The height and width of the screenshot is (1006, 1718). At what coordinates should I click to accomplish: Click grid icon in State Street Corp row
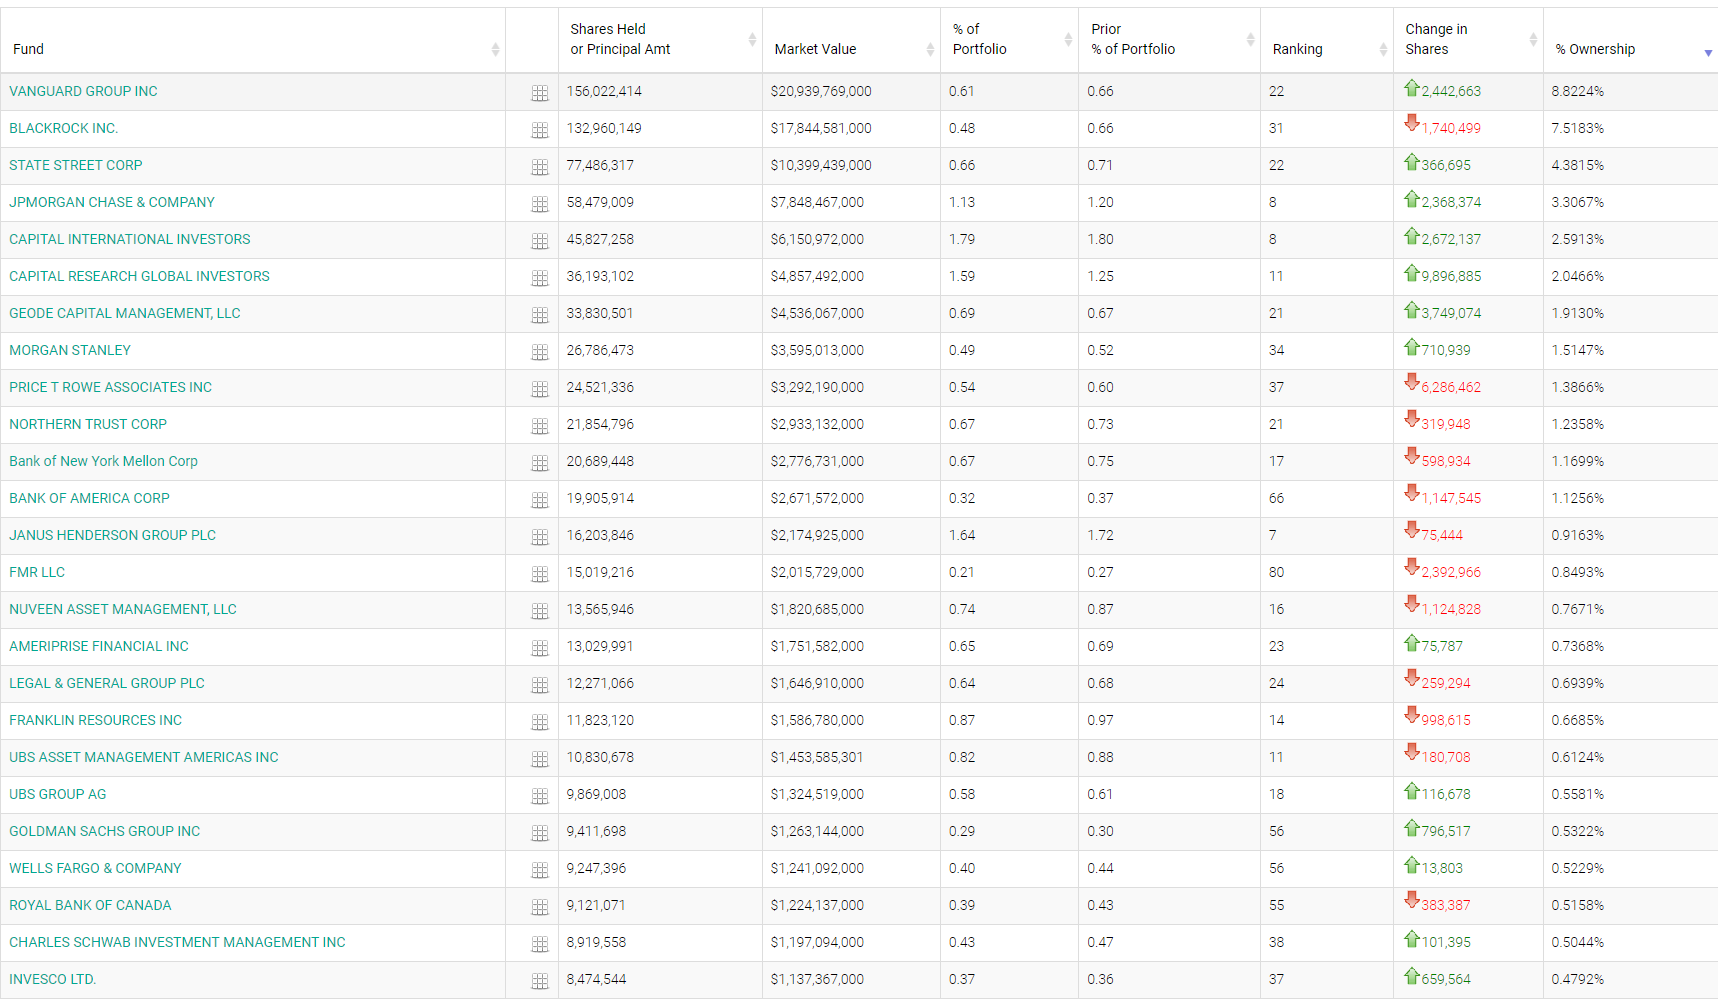[540, 167]
